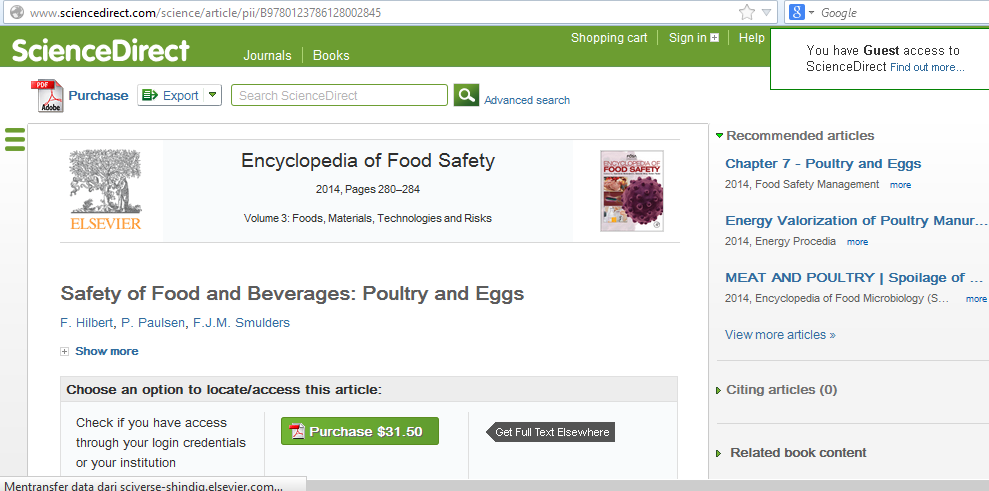
Task: Collapse the Recommended articles section
Action: pyautogui.click(x=719, y=136)
